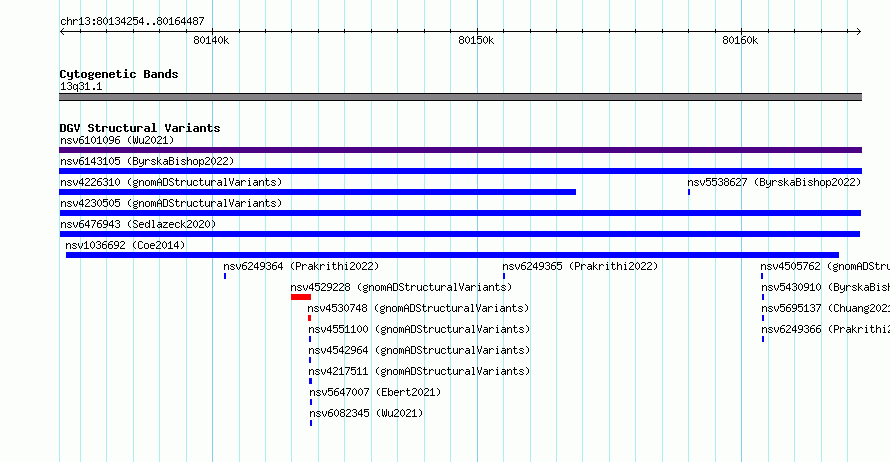The width and height of the screenshot is (890, 462).
Task: Open the nsv6249364 (Prakrithi2022) label
Action: pyautogui.click(x=301, y=266)
